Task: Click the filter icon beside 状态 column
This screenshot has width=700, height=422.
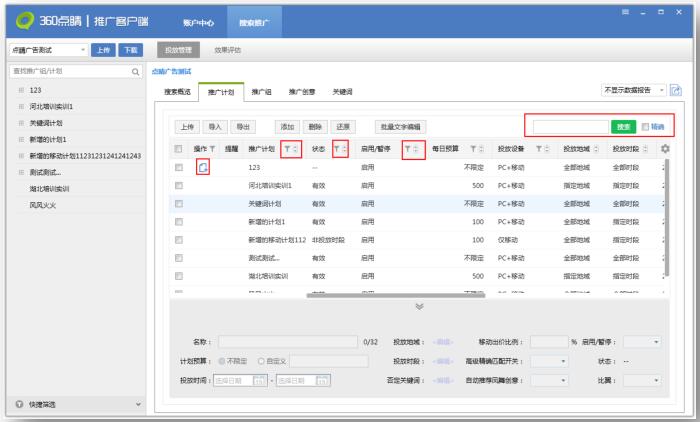Action: point(336,149)
